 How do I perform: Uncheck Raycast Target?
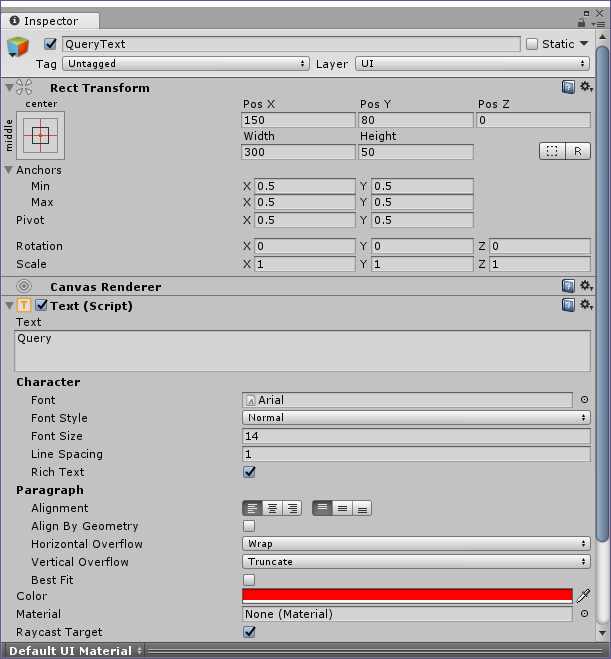[x=249, y=632]
